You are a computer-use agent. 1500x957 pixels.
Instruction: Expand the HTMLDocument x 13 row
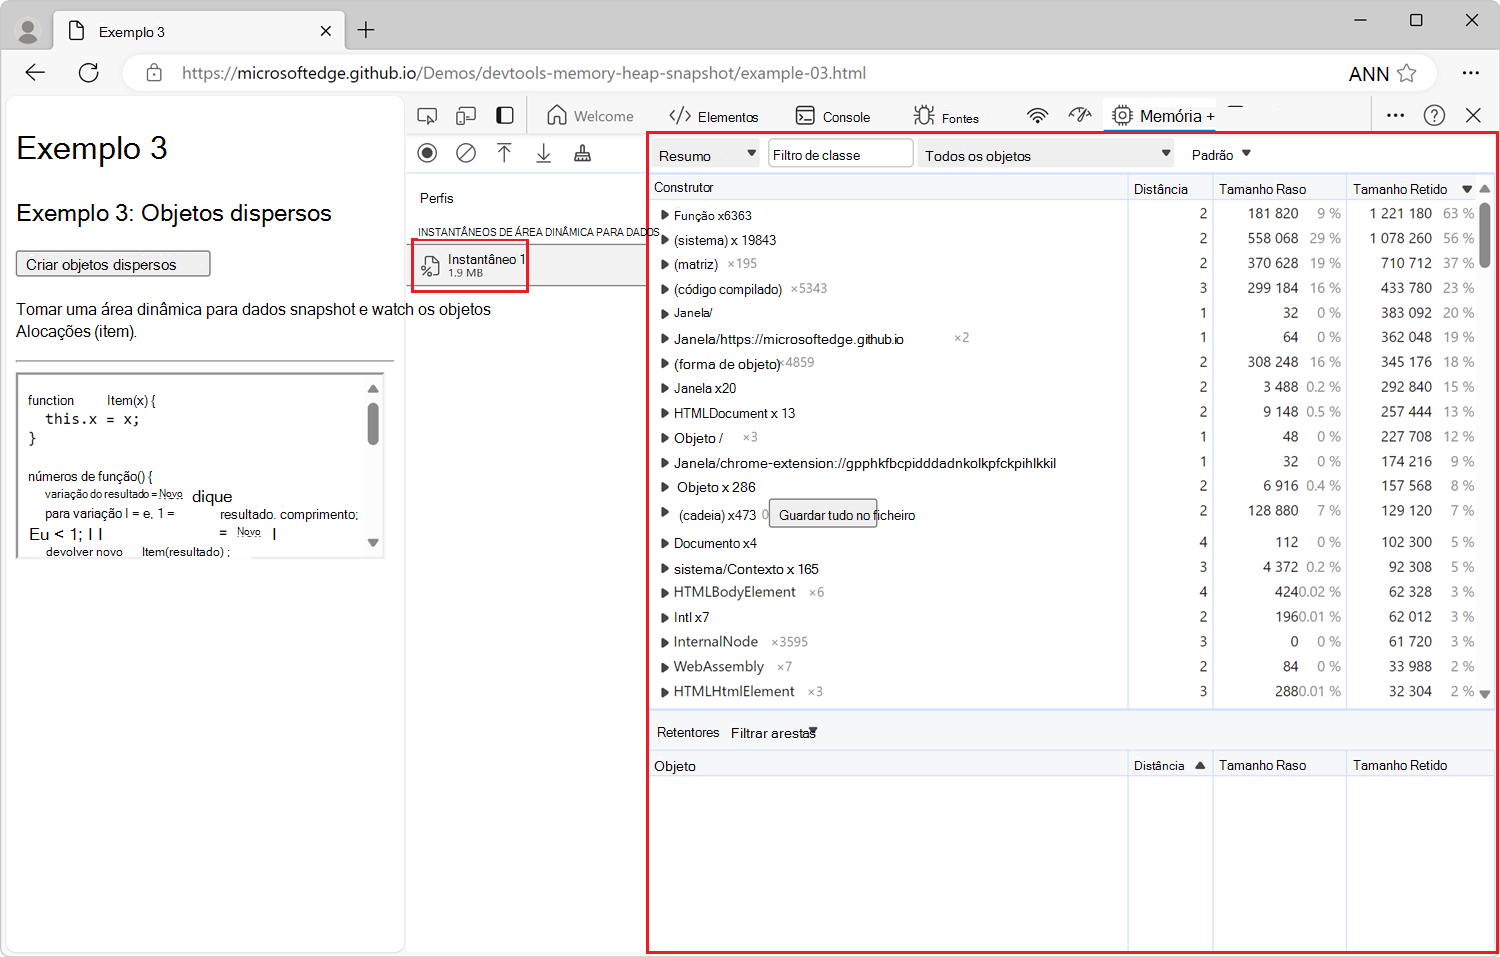pyautogui.click(x=665, y=413)
